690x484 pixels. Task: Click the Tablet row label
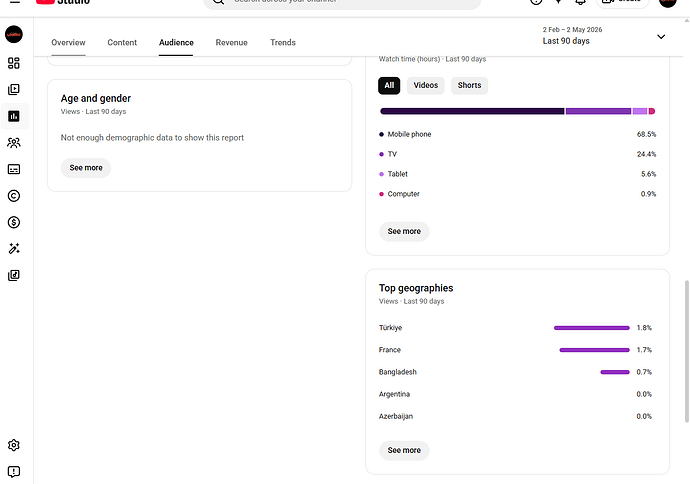(397, 174)
